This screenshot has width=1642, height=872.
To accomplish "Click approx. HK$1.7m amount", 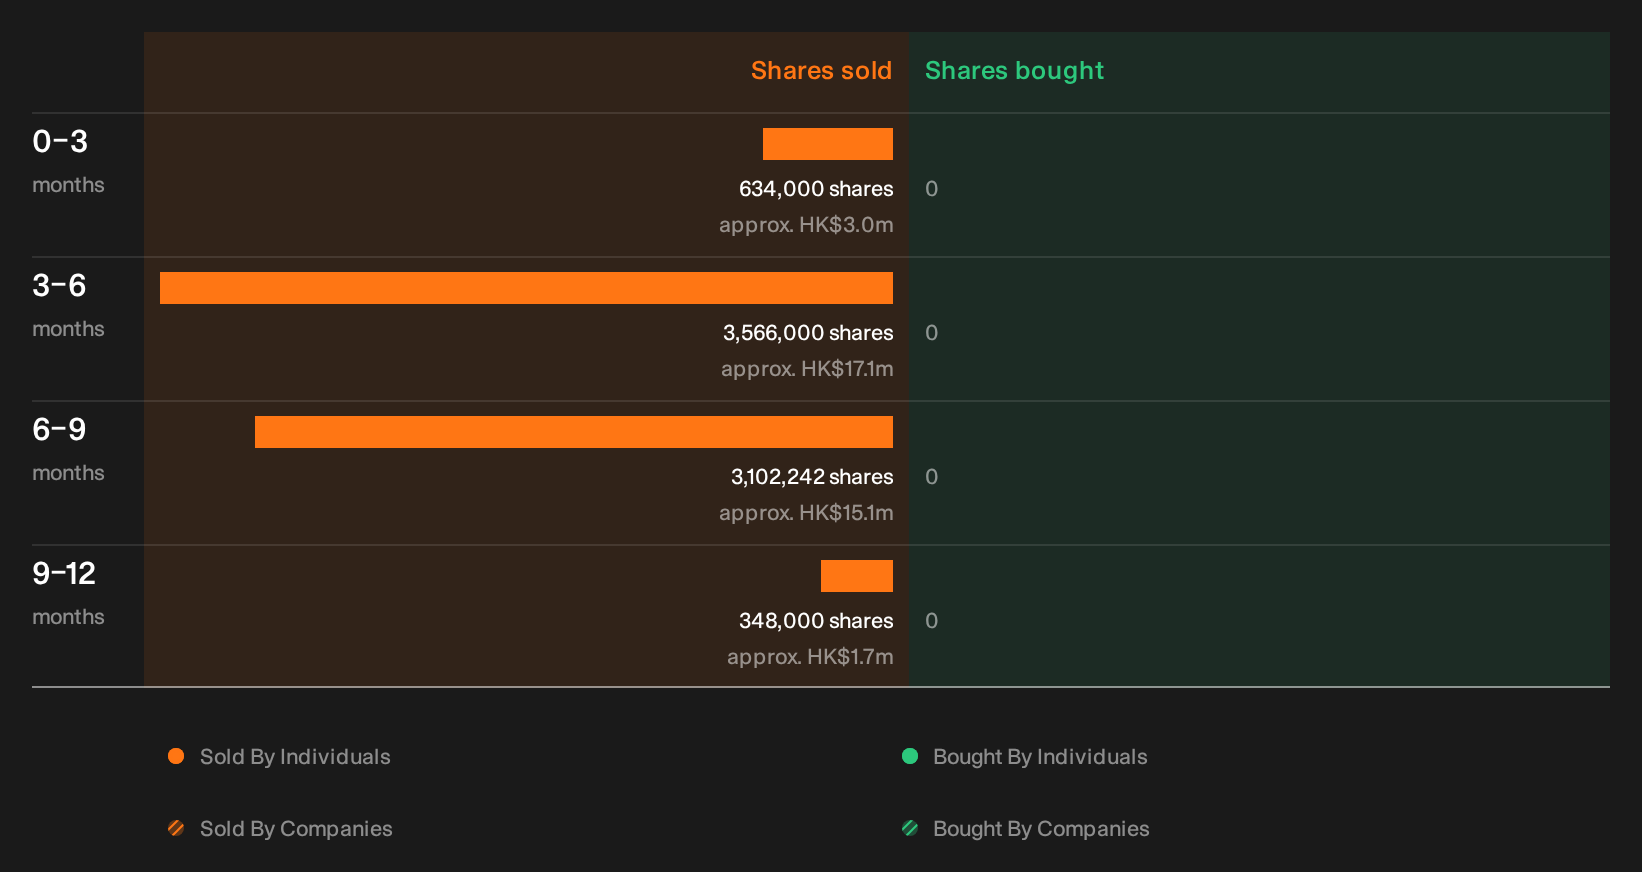I will [810, 657].
